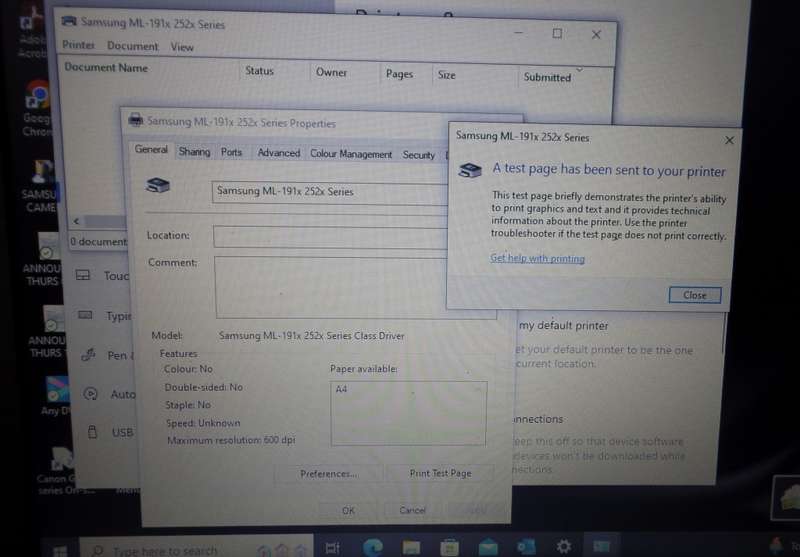Open the Any desktop shortcut icon
The height and width of the screenshot is (557, 800).
(x=56, y=395)
